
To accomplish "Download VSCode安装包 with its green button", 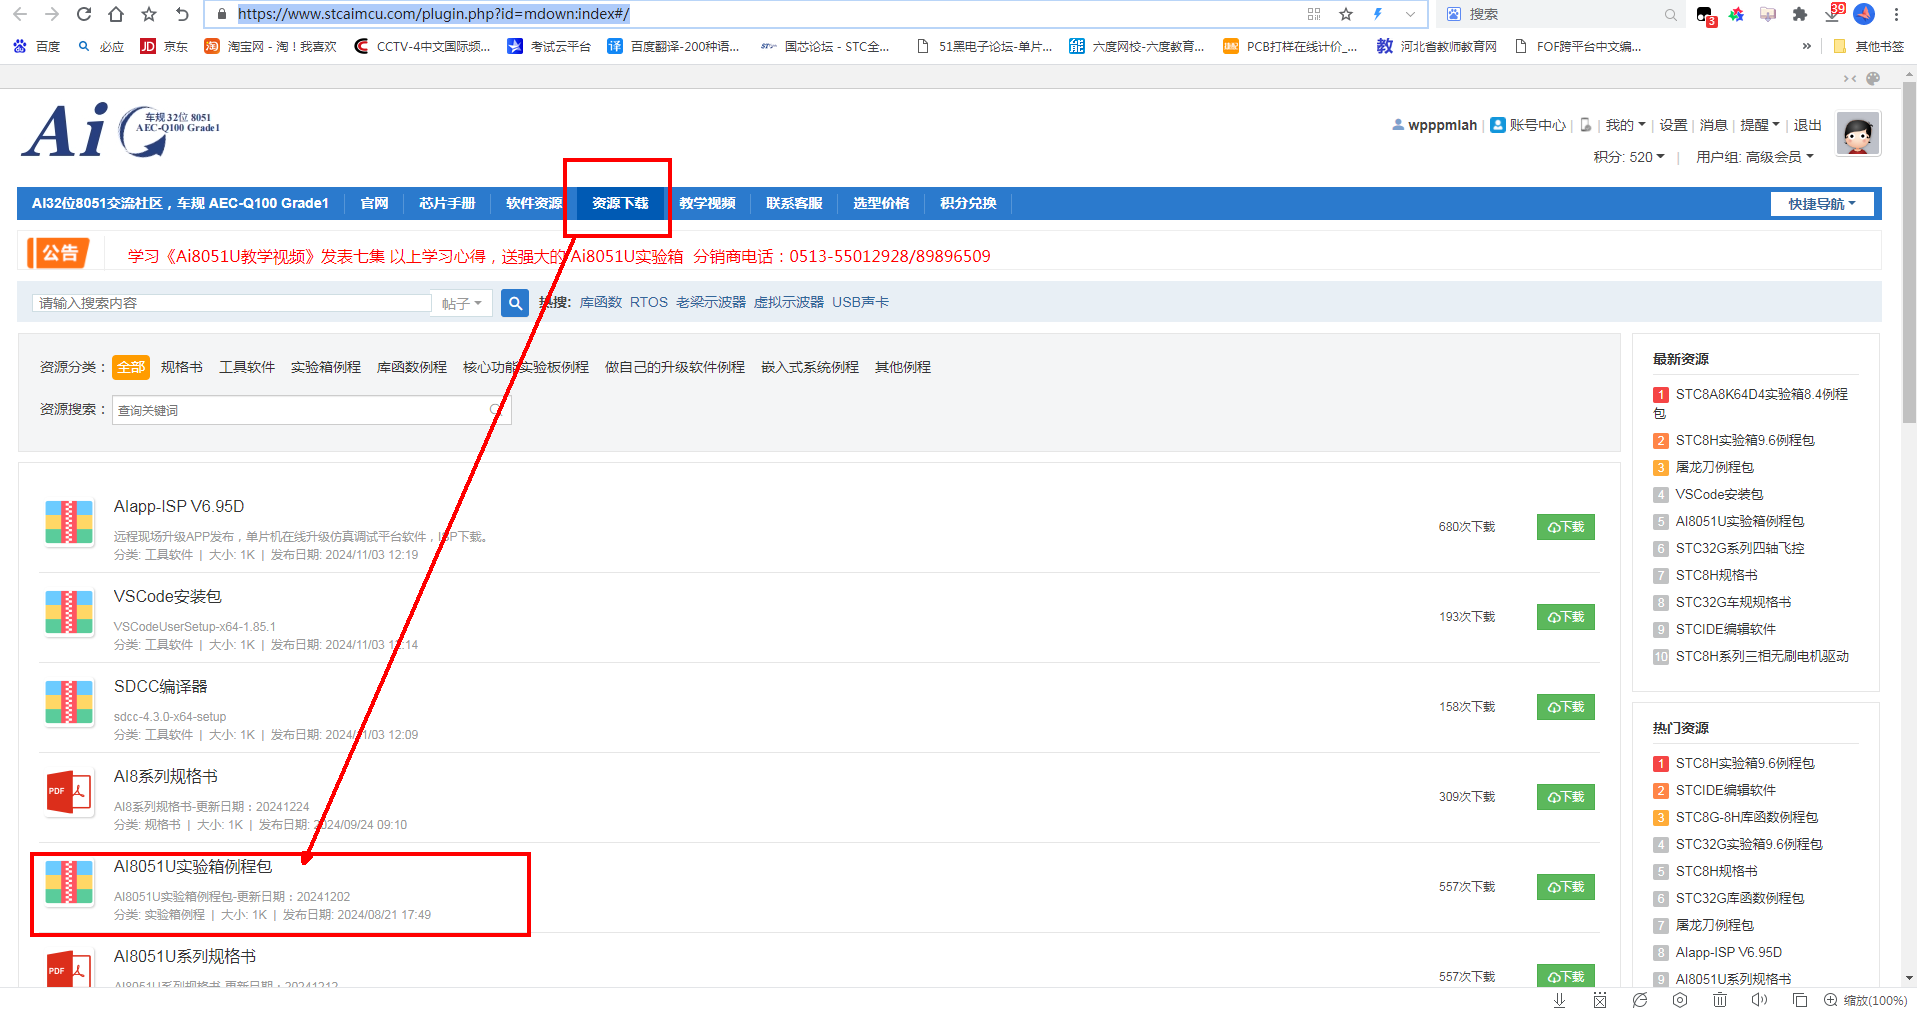I will [1566, 617].
